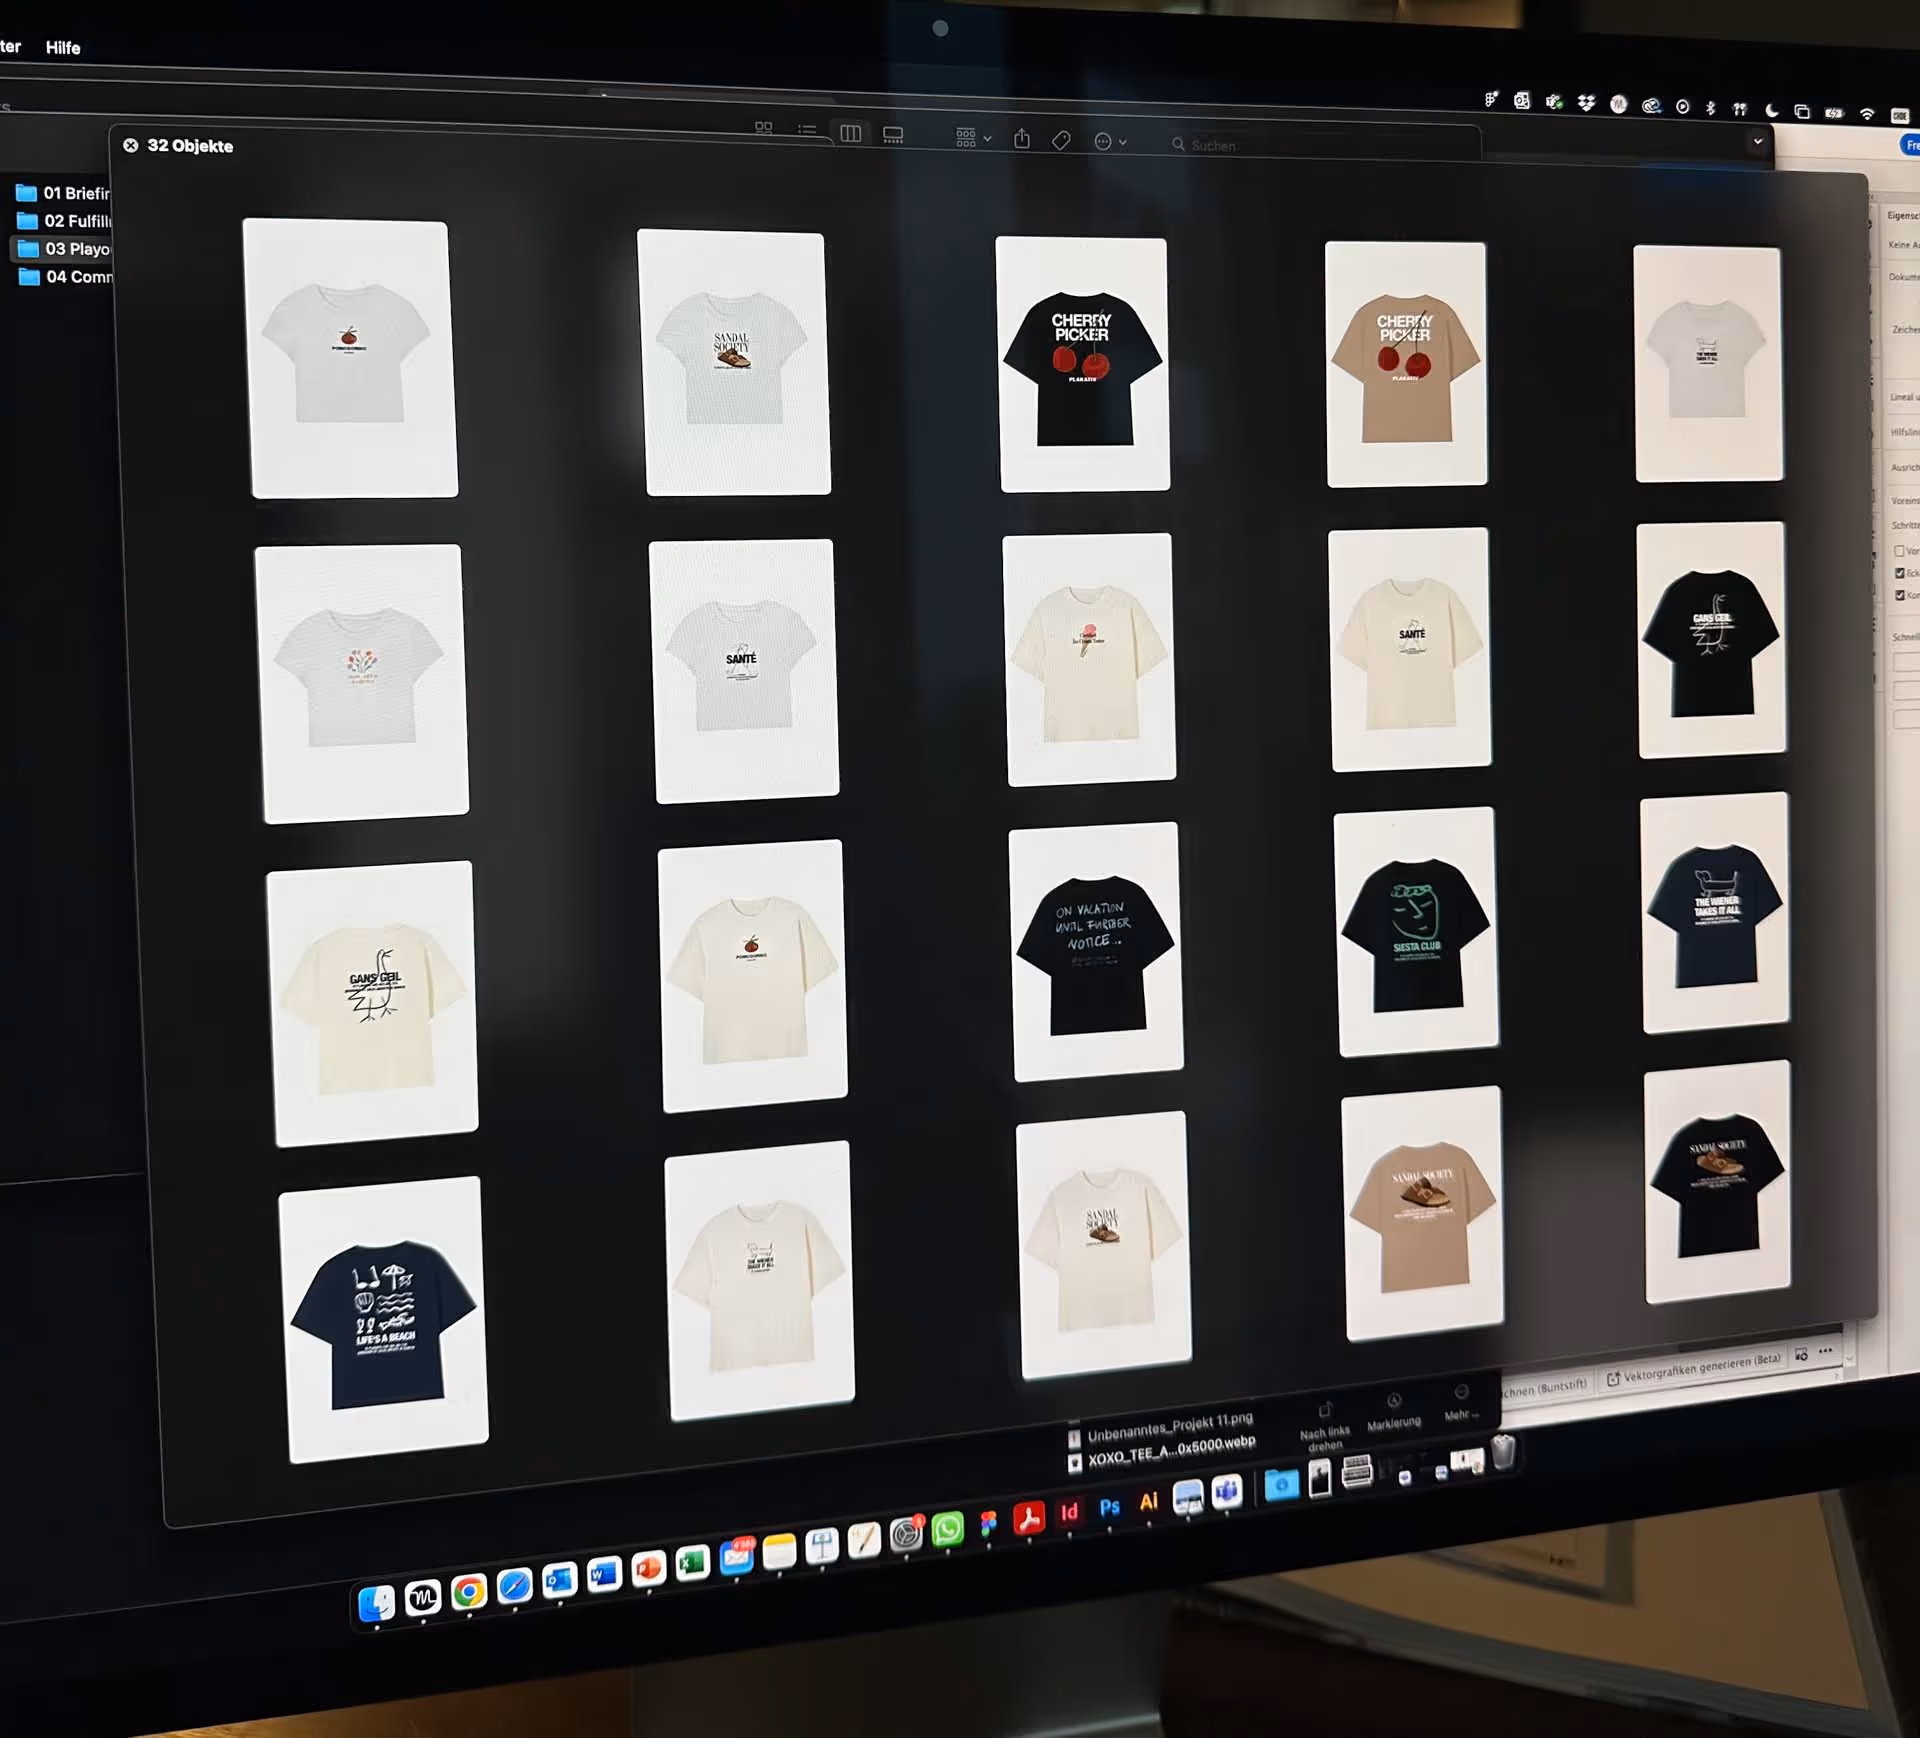This screenshot has height=1738, width=1920.
Task: Click the Dropbox menu bar icon
Action: [1586, 103]
